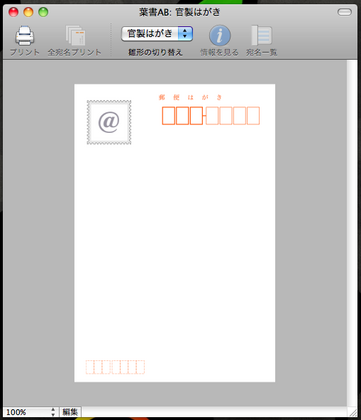Click the プリント printer icon
This screenshot has height=420, width=361.
pyautogui.click(x=24, y=36)
